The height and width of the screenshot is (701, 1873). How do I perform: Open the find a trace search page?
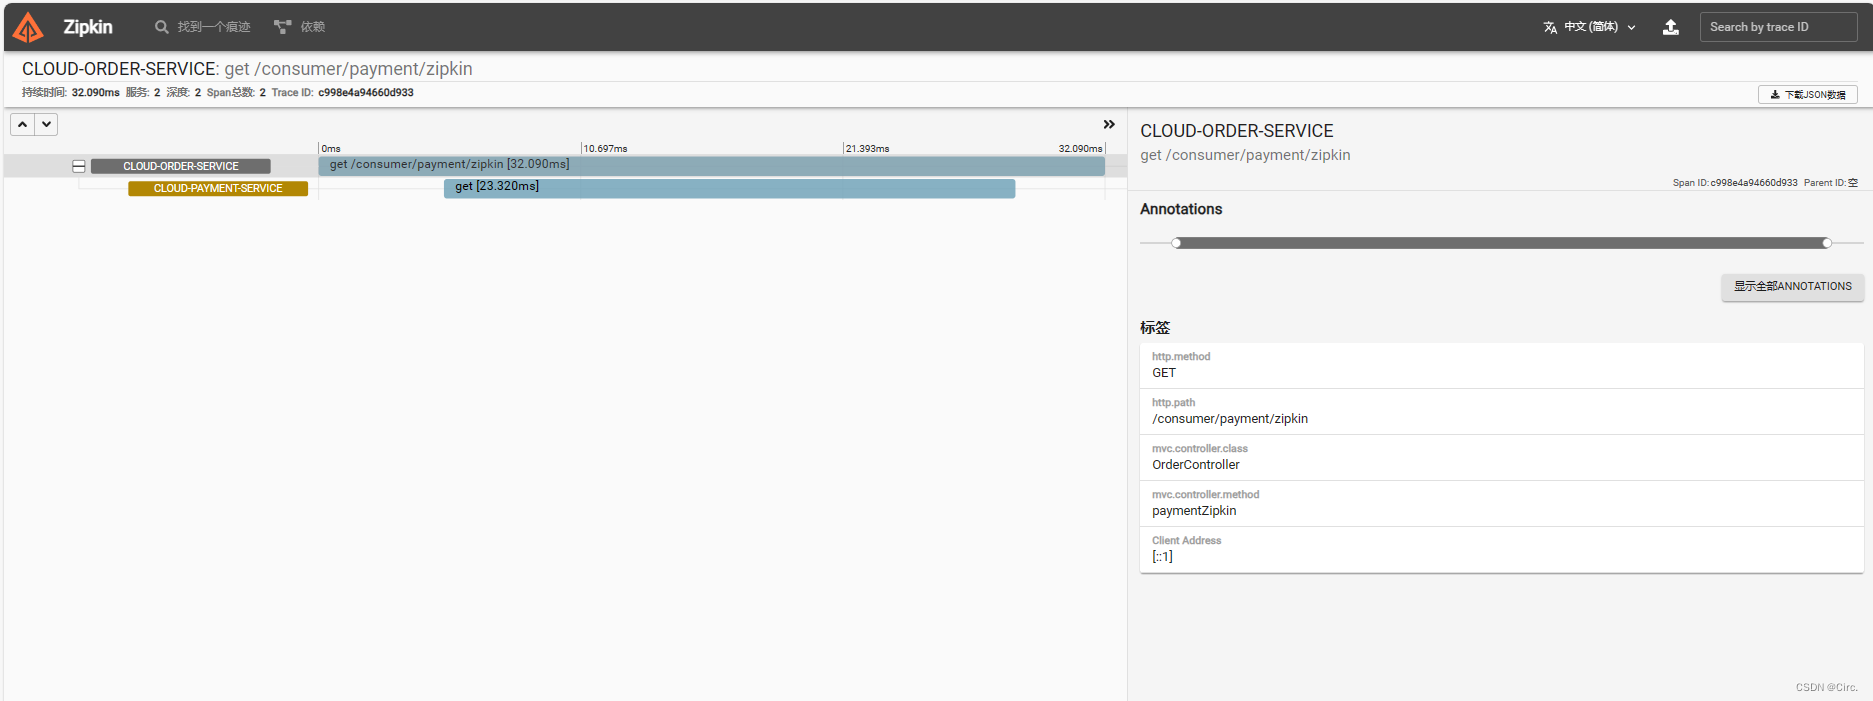coord(203,27)
